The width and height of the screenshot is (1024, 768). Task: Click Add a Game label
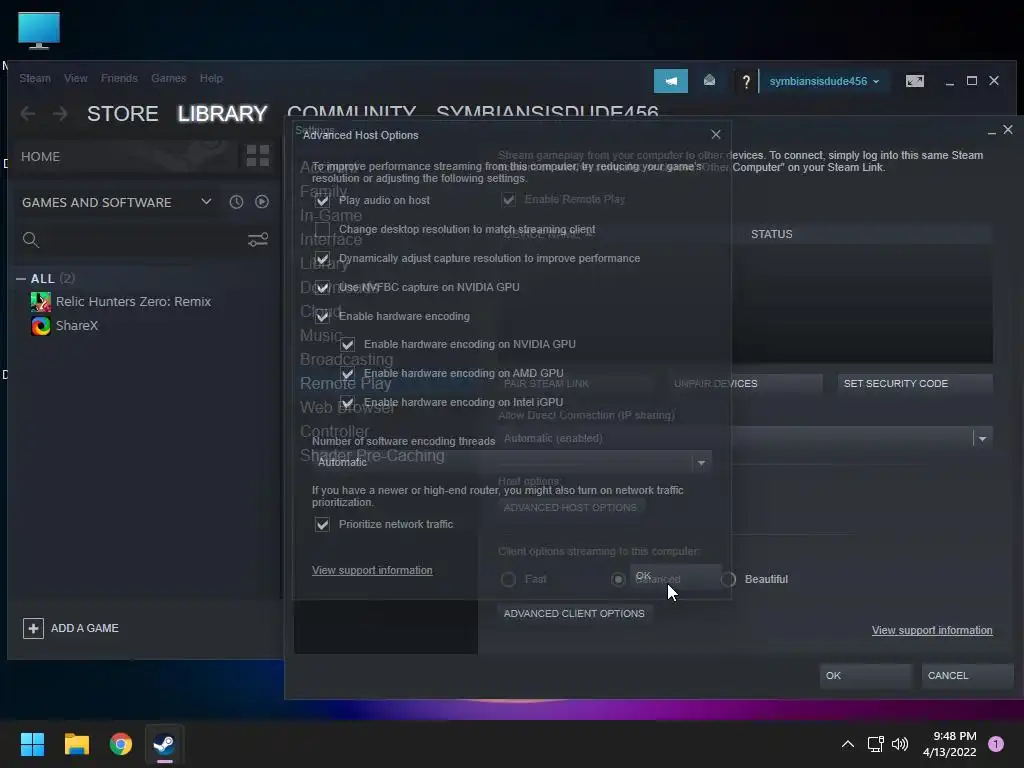point(85,628)
